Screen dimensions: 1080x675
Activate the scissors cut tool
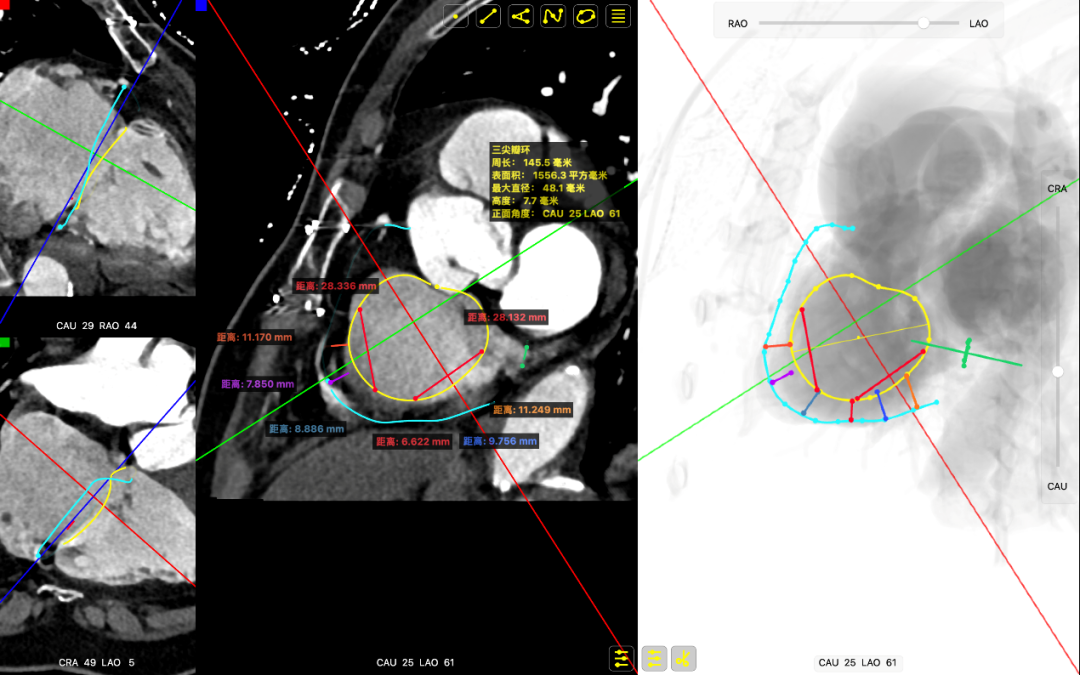[684, 658]
